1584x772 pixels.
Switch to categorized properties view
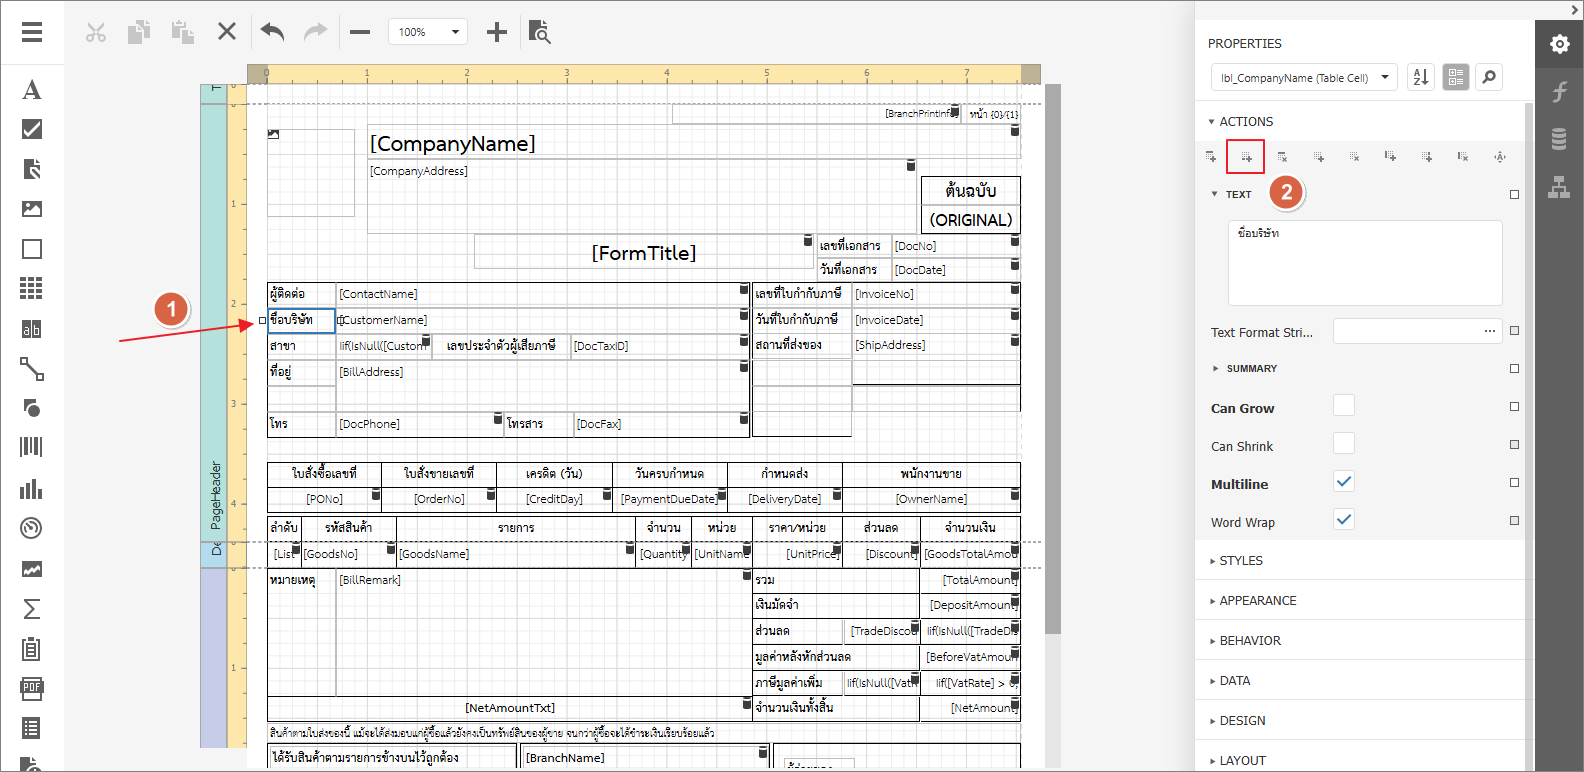coord(1456,77)
